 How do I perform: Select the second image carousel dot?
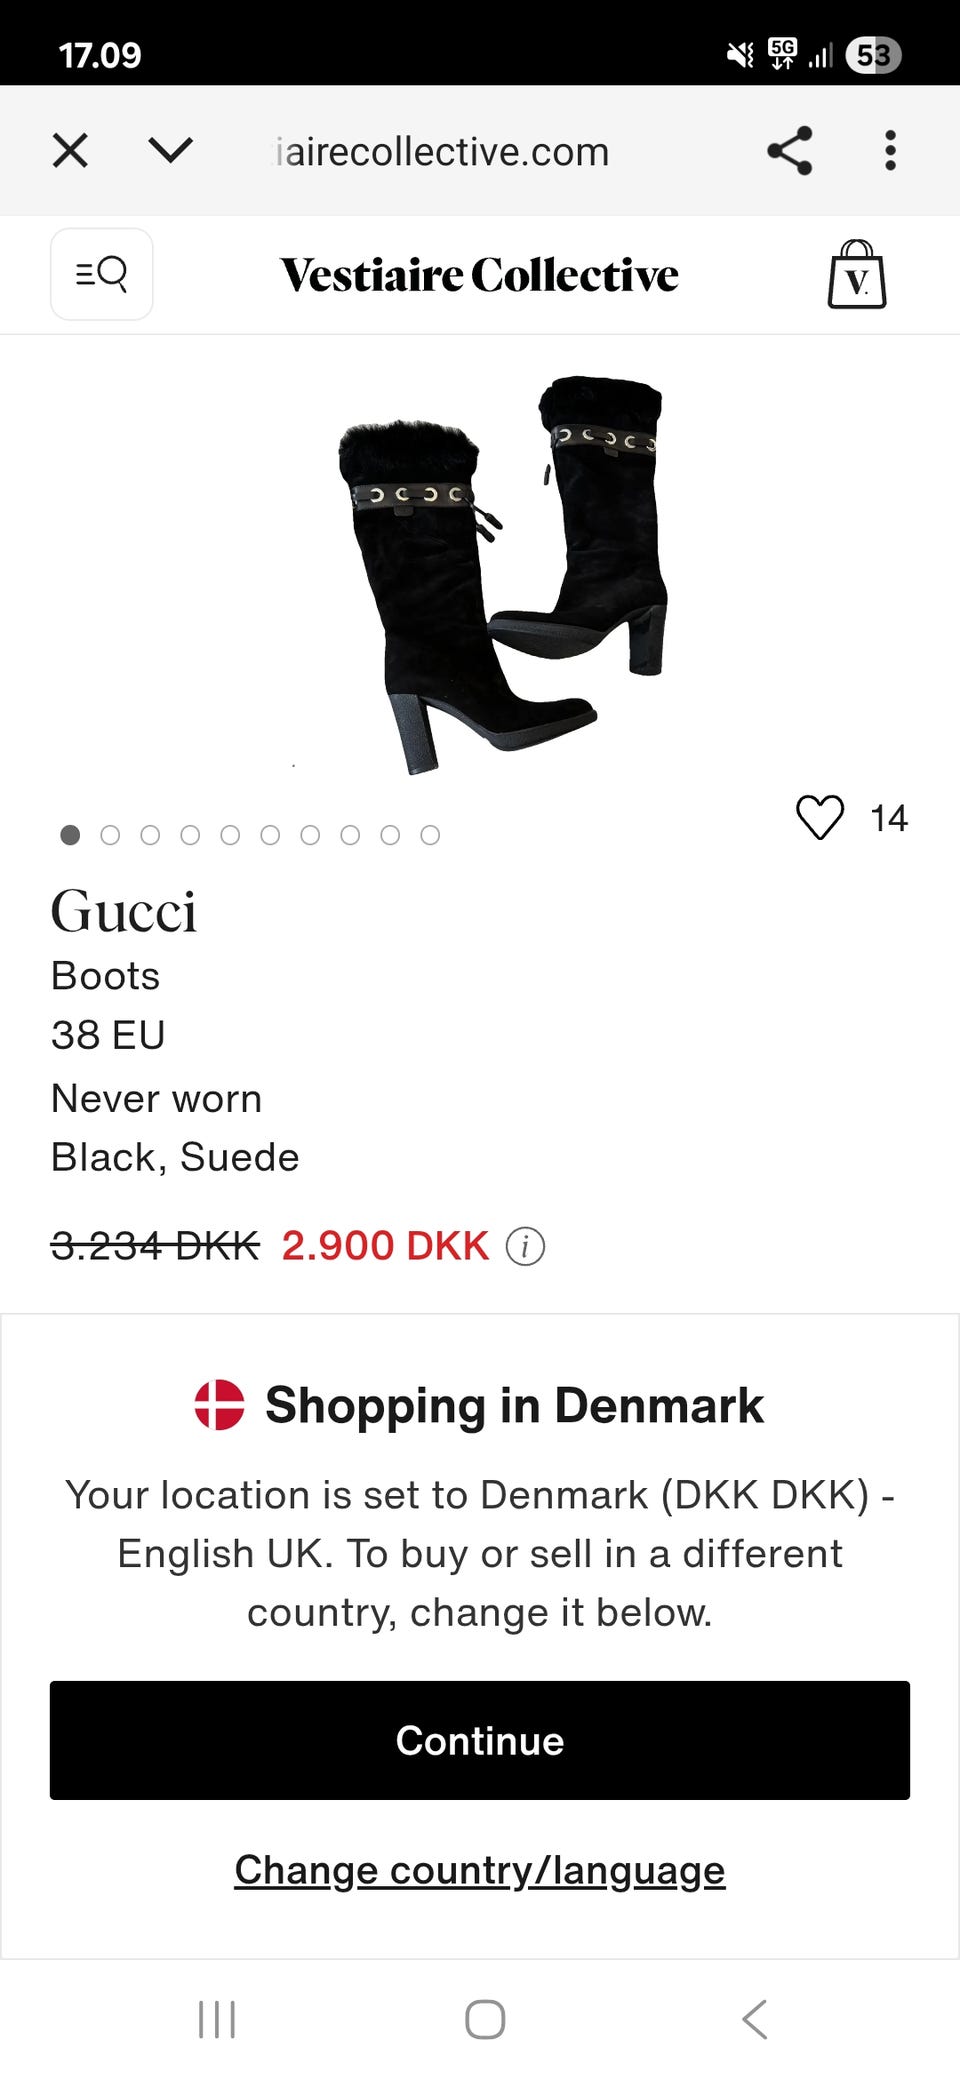point(110,835)
